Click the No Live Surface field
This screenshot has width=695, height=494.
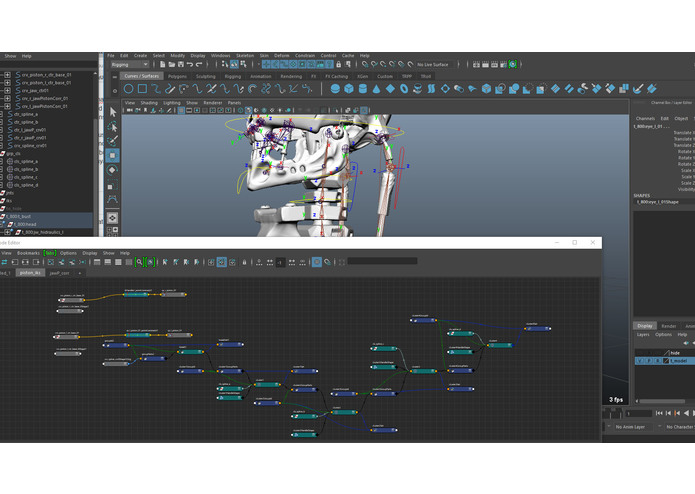436,65
